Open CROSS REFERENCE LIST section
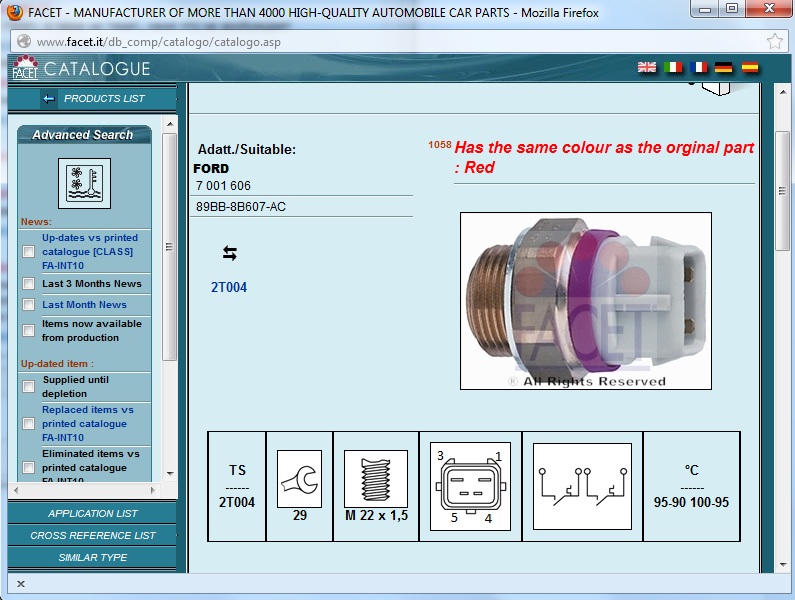Image resolution: width=795 pixels, height=600 pixels. 92,535
